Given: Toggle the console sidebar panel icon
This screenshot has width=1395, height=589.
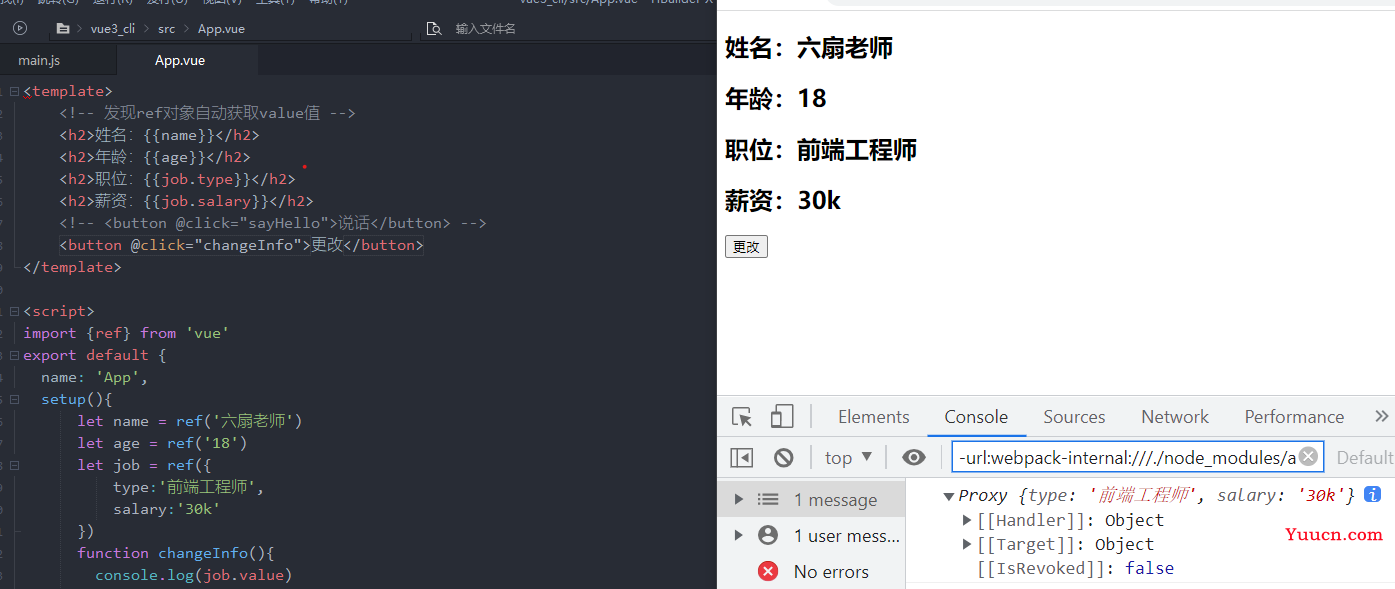Looking at the screenshot, I should tap(741, 458).
